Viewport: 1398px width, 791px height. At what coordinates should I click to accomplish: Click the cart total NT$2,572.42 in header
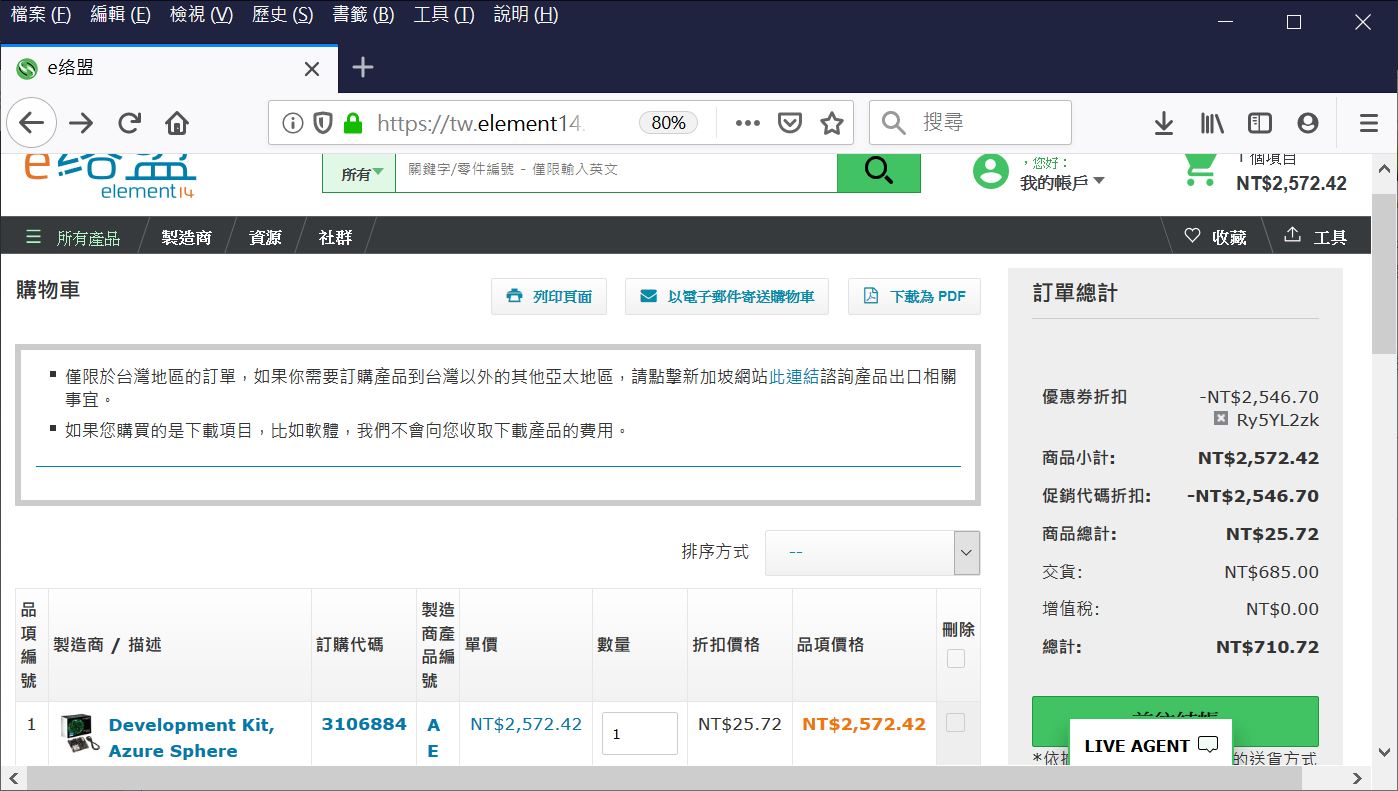tap(1291, 183)
